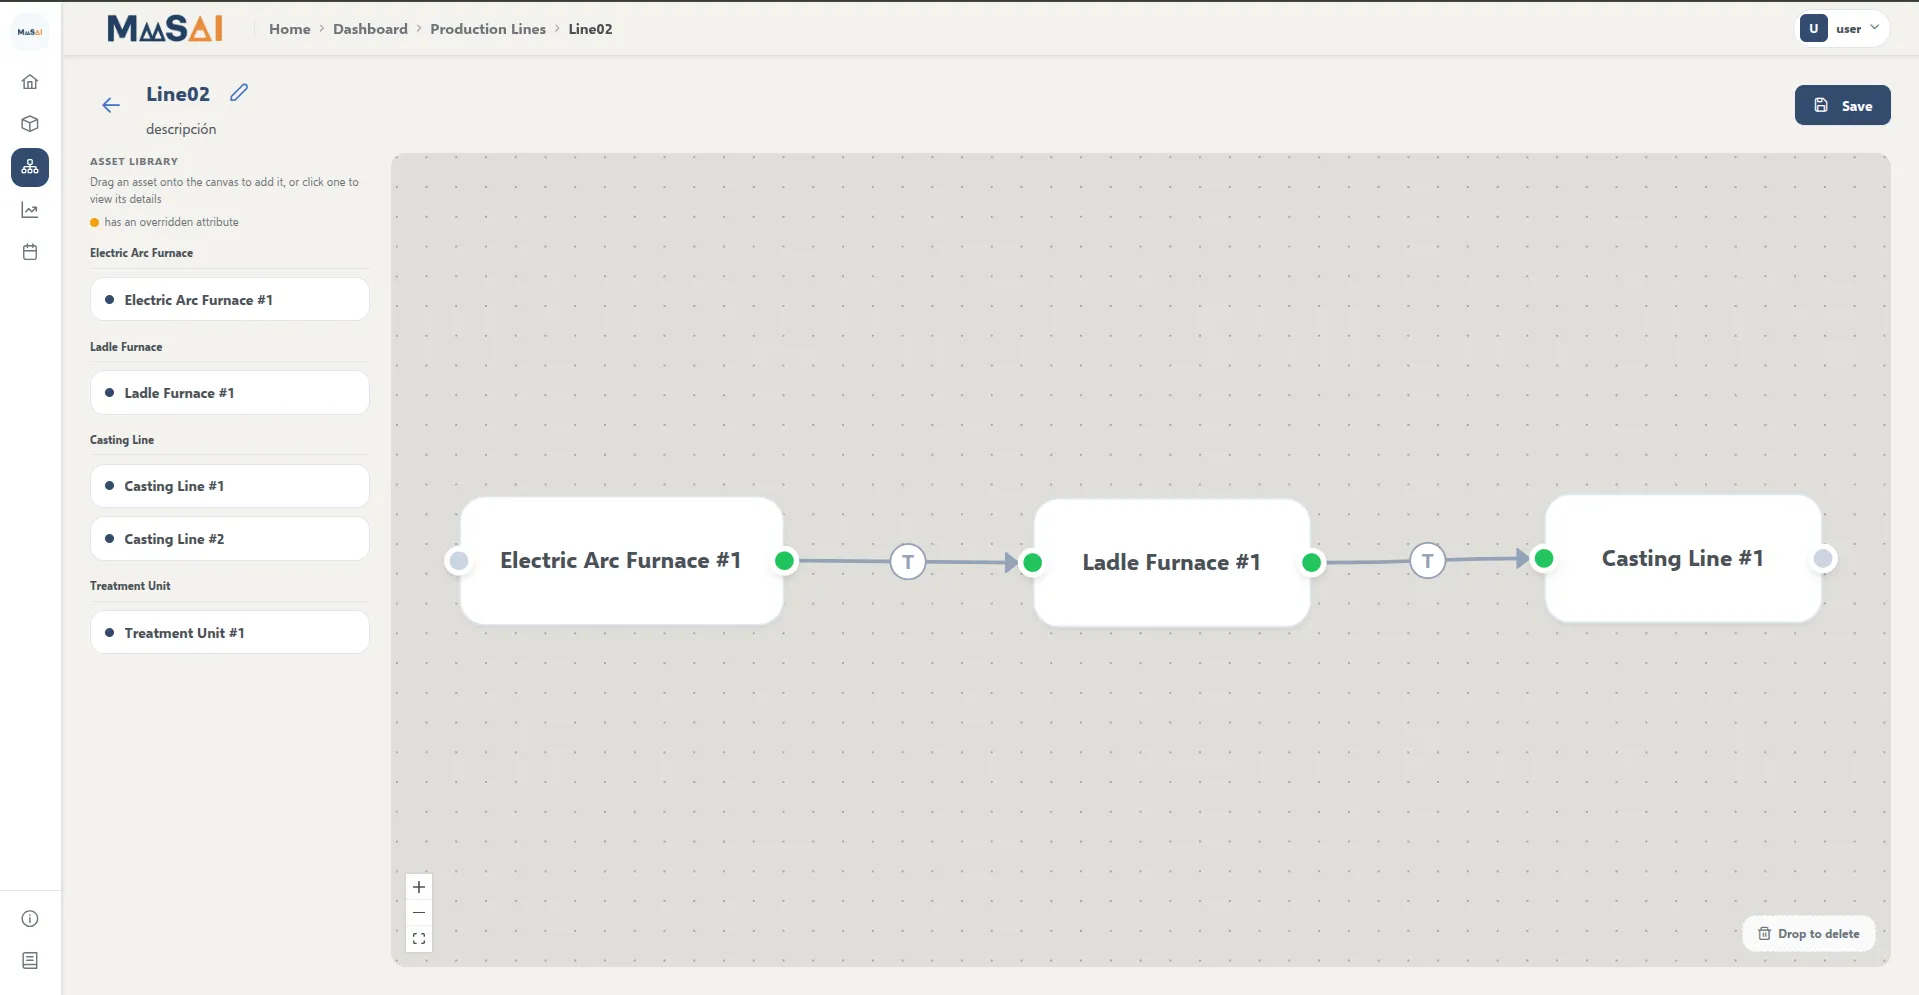Click the Electric Arc Furnace category heading

141,253
